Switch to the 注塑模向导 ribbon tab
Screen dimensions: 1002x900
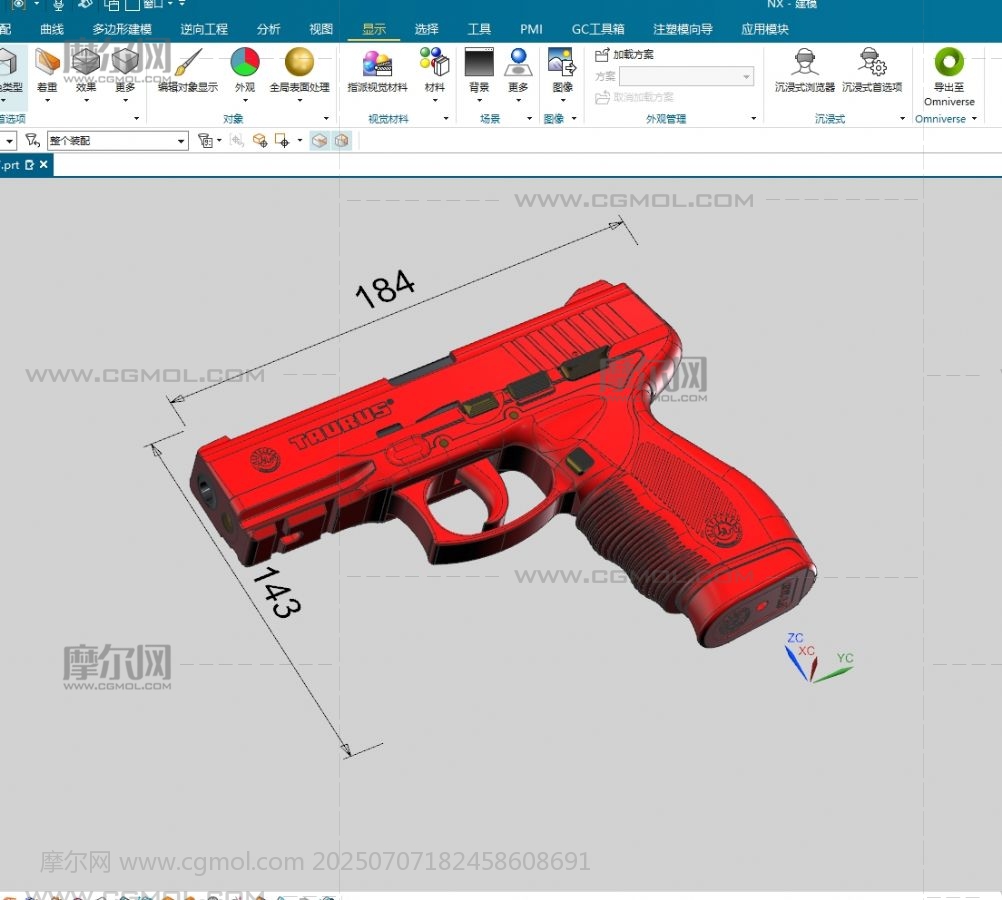[682, 29]
